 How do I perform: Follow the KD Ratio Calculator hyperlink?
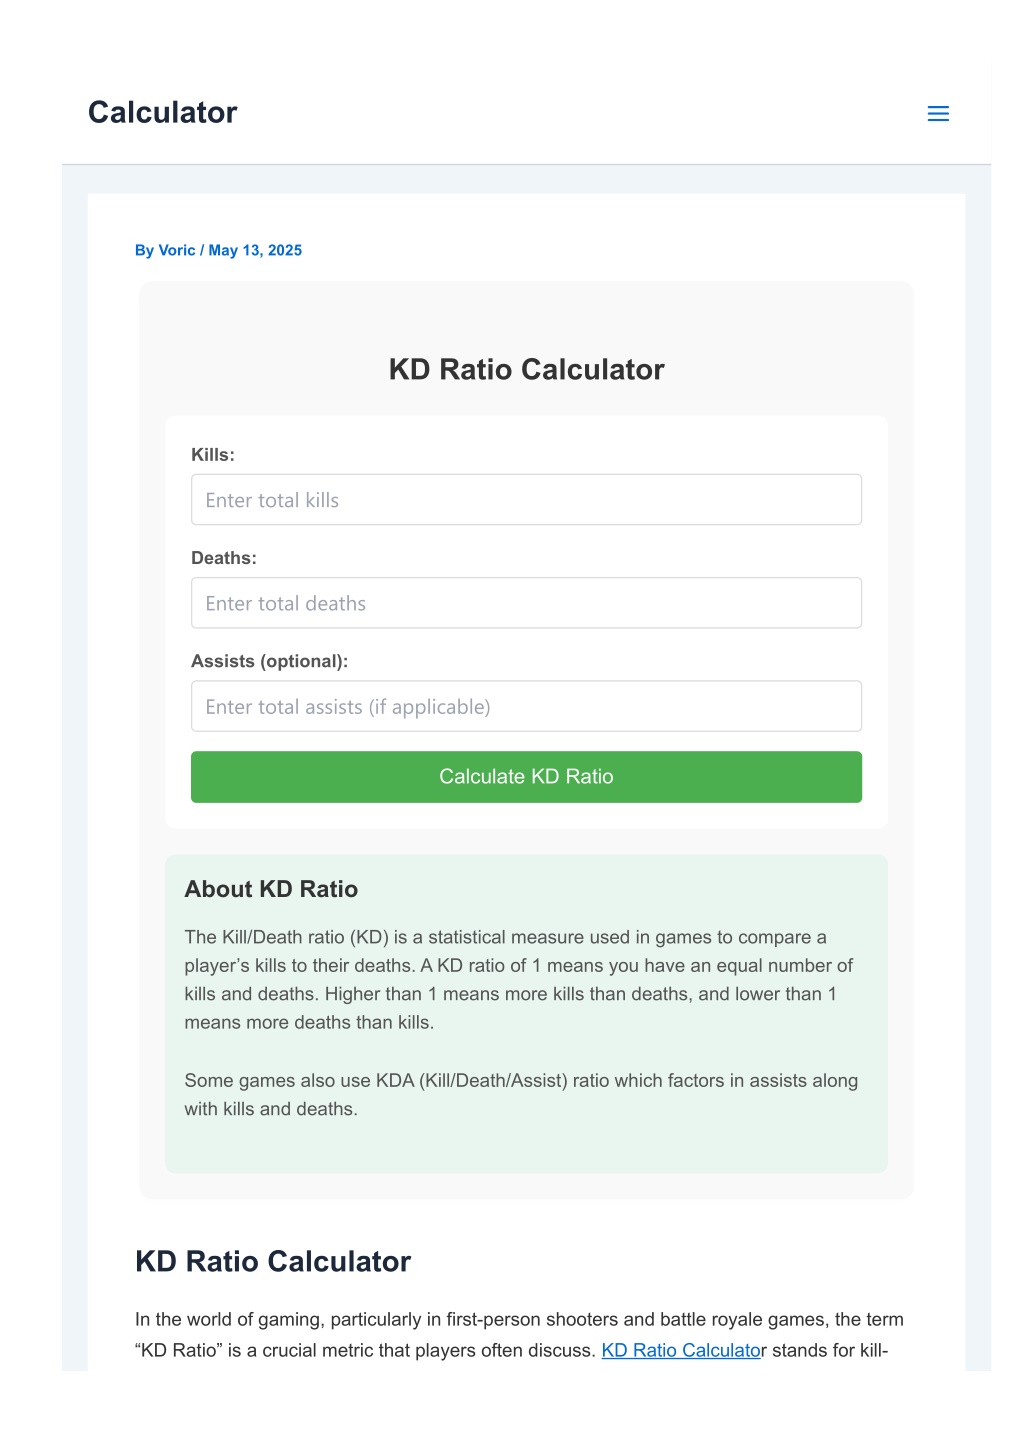coord(681,1350)
